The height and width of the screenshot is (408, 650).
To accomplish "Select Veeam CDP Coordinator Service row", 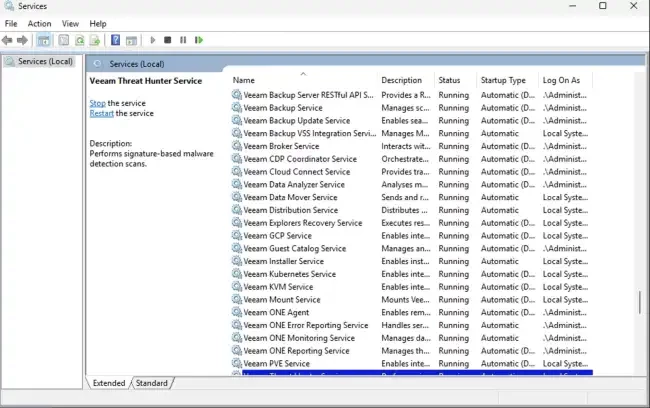I will tap(411, 159).
